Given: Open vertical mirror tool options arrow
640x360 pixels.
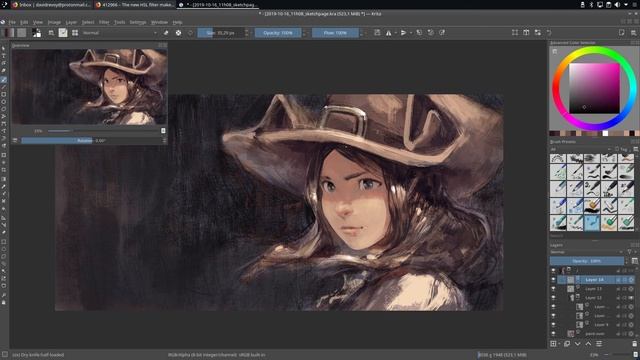Looking at the screenshot, I should click(410, 33).
